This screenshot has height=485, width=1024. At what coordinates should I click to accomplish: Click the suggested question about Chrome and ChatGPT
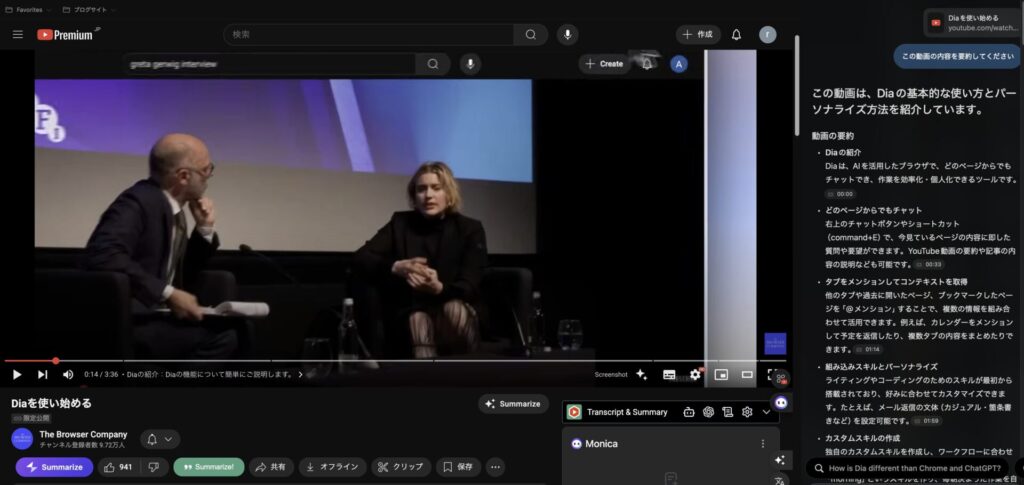coord(907,468)
